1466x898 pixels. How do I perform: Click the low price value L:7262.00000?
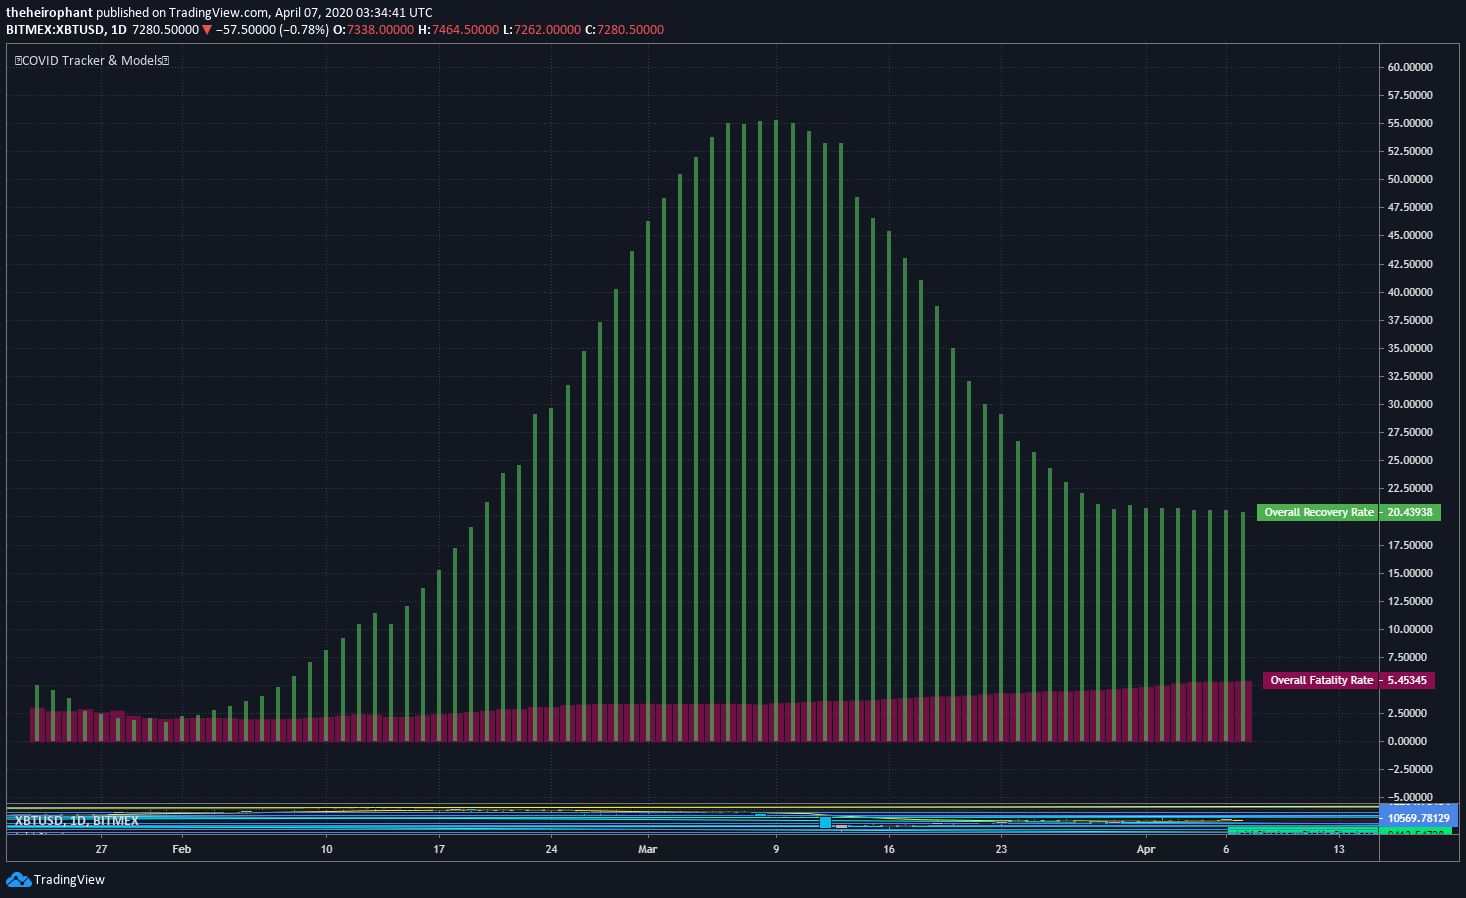tap(541, 30)
